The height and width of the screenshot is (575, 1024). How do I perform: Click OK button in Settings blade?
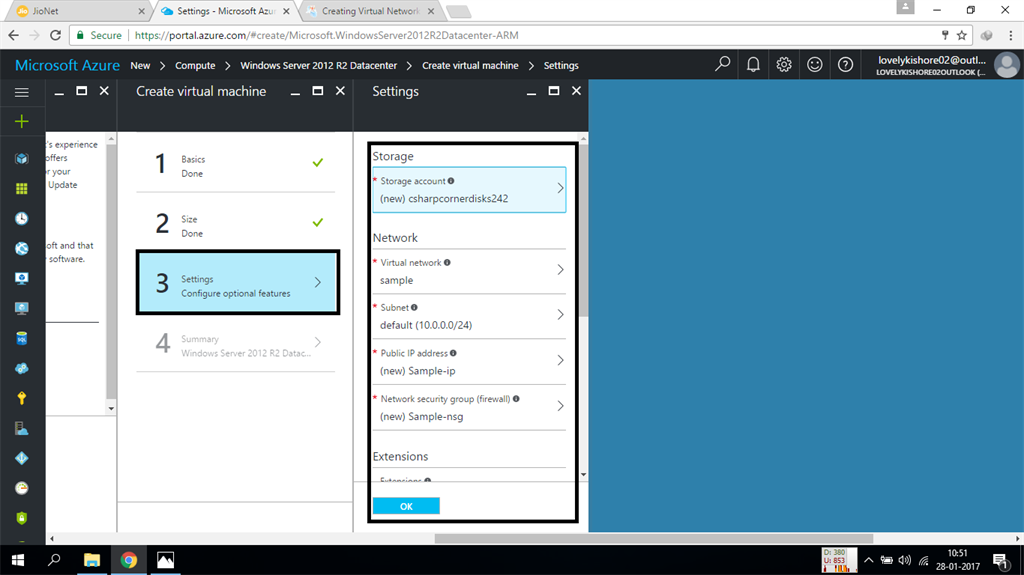tap(406, 506)
